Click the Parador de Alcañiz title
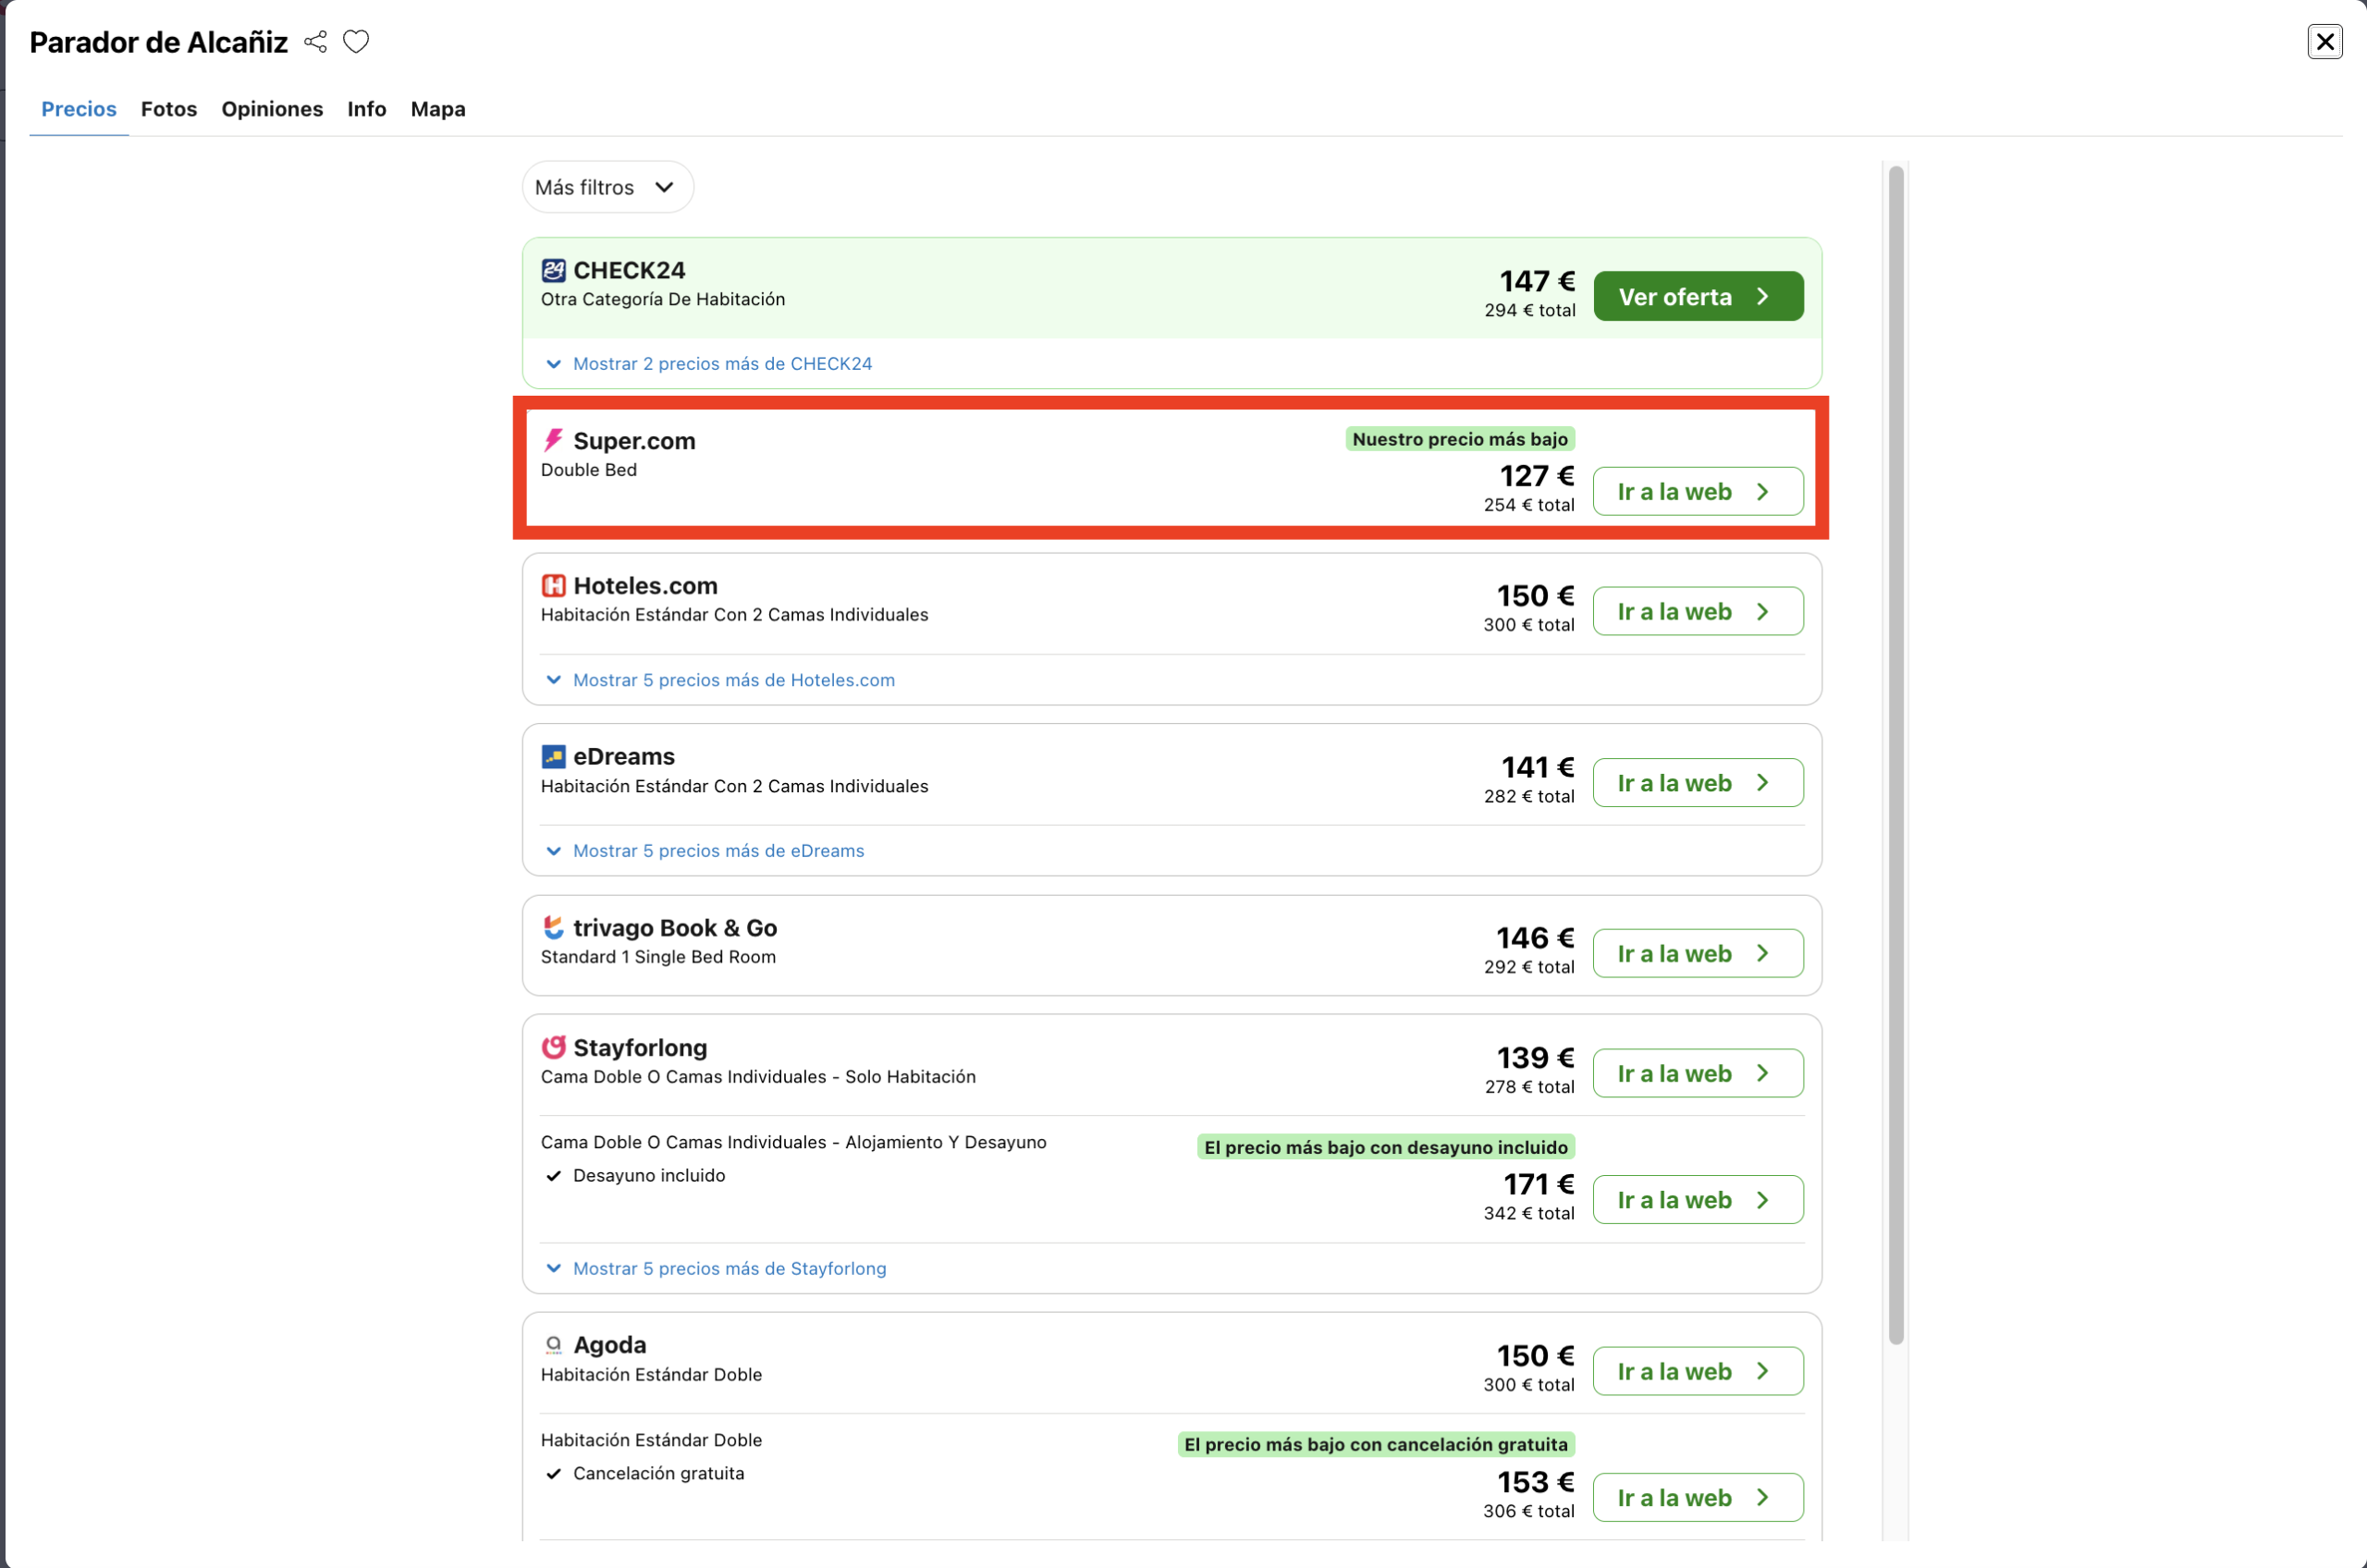Screen dimensions: 2367x1568 pos(158,42)
